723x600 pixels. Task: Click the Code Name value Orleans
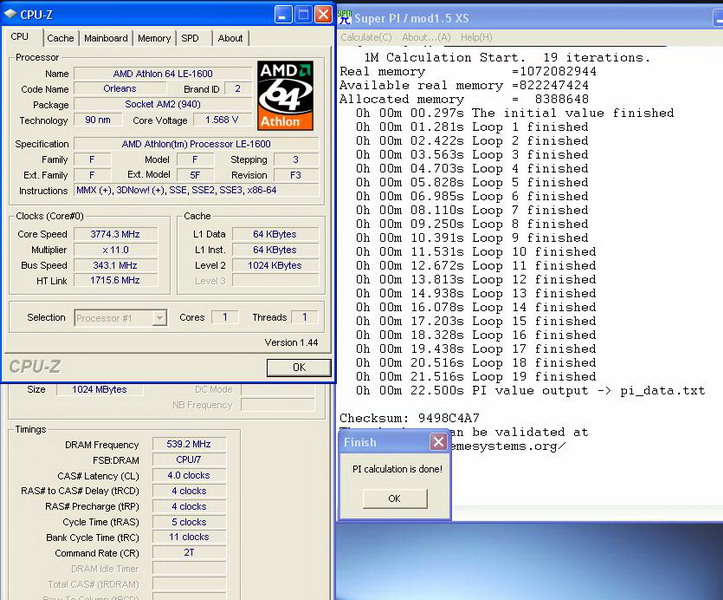click(x=120, y=89)
